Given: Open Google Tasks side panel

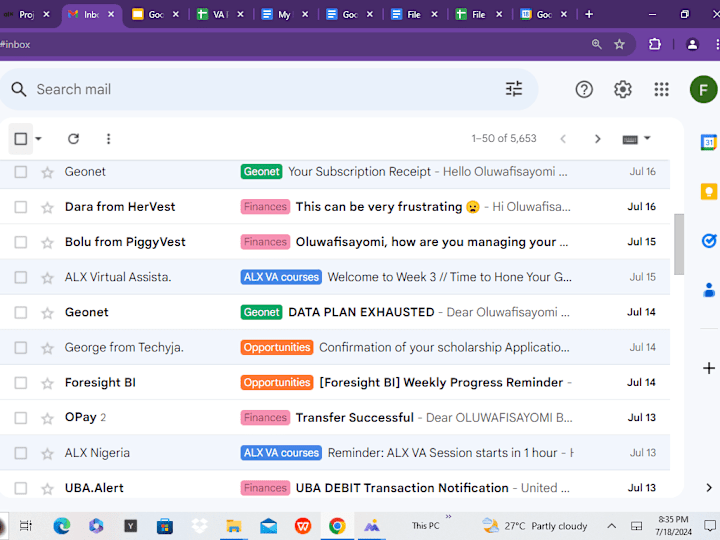Looking at the screenshot, I should pyautogui.click(x=709, y=240).
